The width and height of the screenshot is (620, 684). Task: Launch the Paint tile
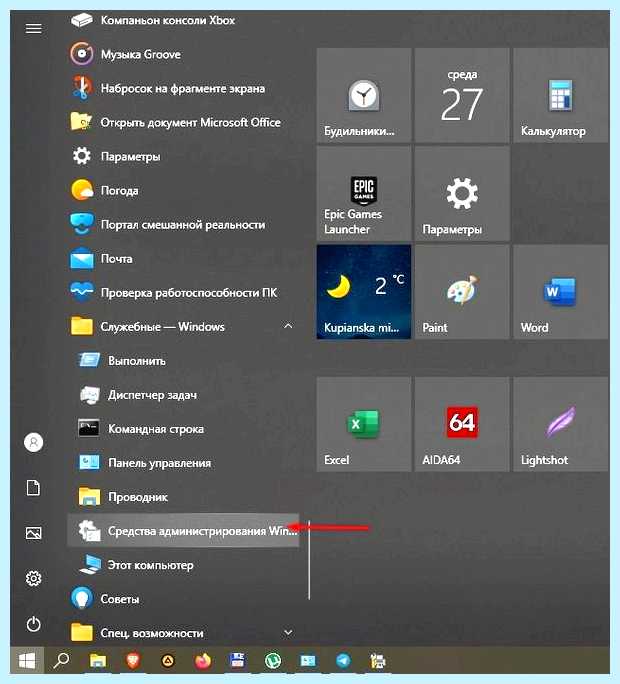(x=462, y=292)
